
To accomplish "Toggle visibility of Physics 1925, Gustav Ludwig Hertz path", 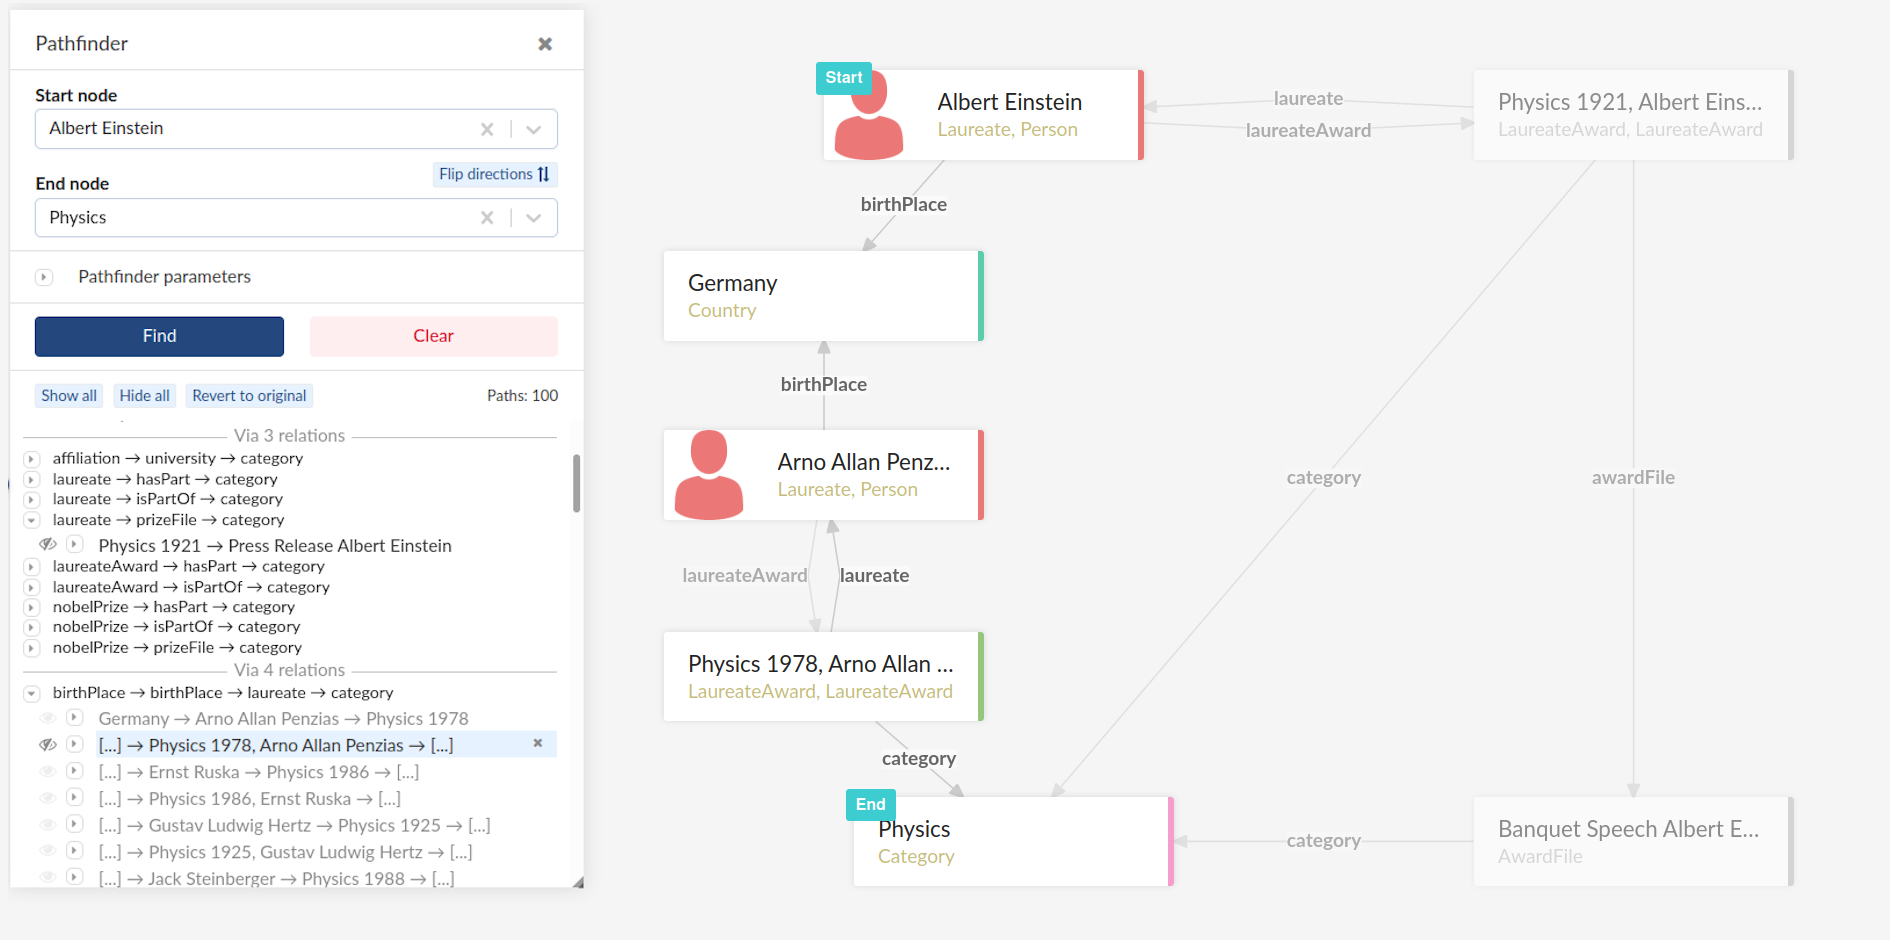I will (x=47, y=851).
